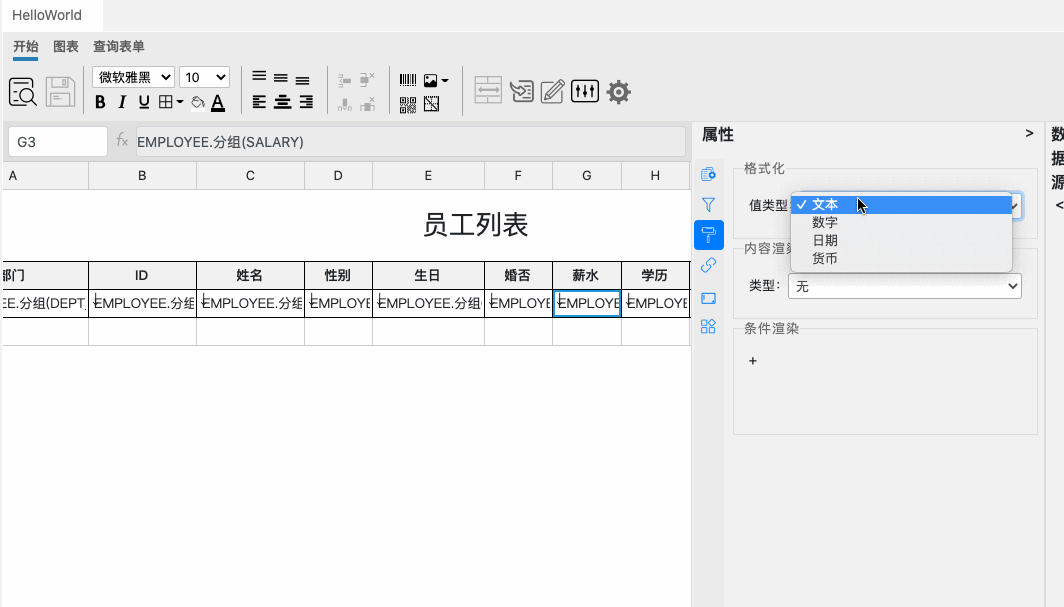
Task: Open the cell border dropdown
Action: 170,102
